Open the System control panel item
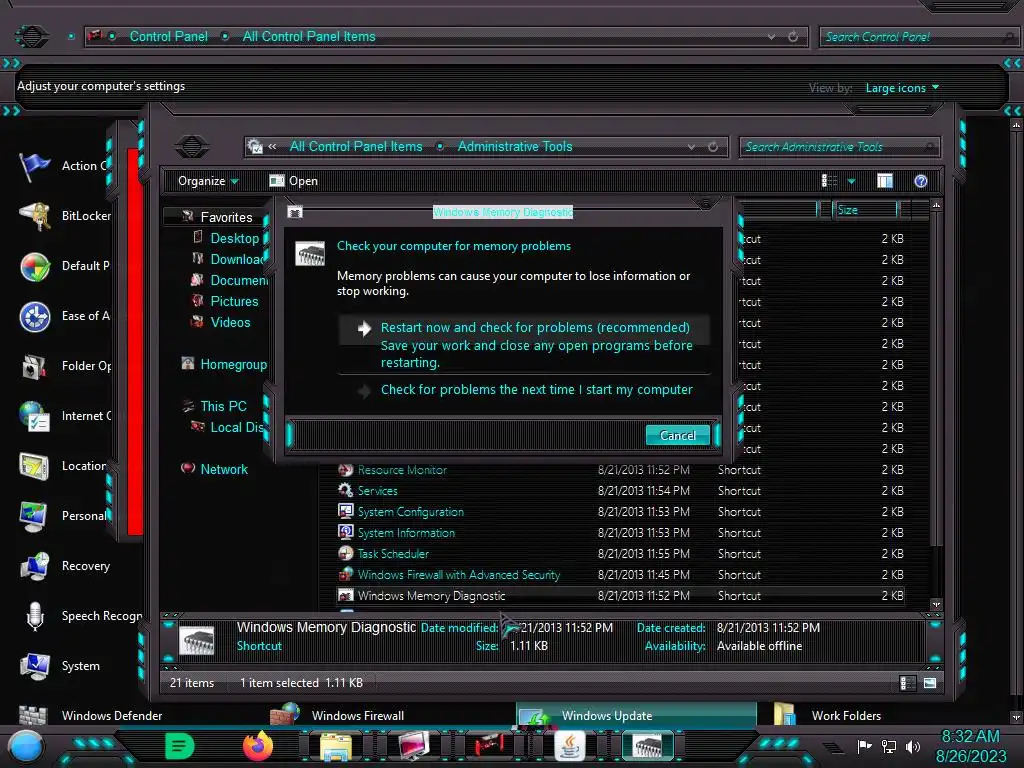This screenshot has height=768, width=1024. [60, 666]
